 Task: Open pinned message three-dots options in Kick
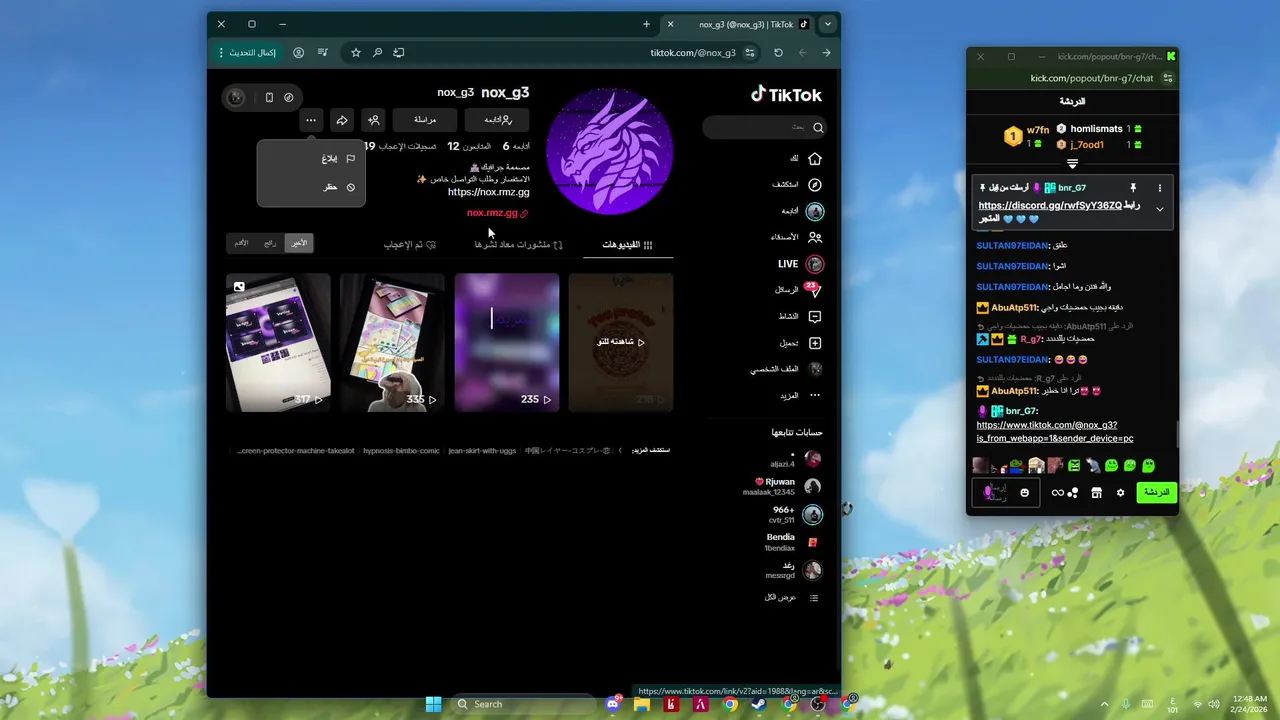point(1160,188)
